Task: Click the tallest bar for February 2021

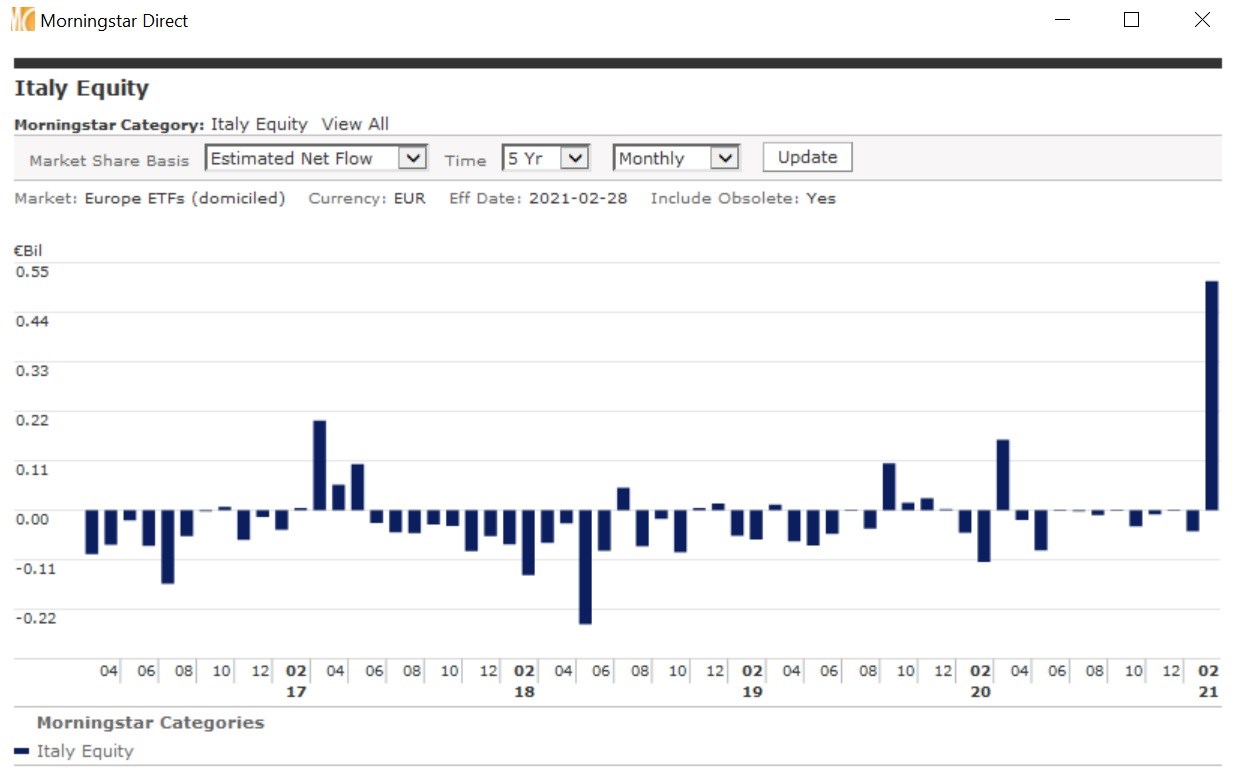Action: click(1211, 395)
